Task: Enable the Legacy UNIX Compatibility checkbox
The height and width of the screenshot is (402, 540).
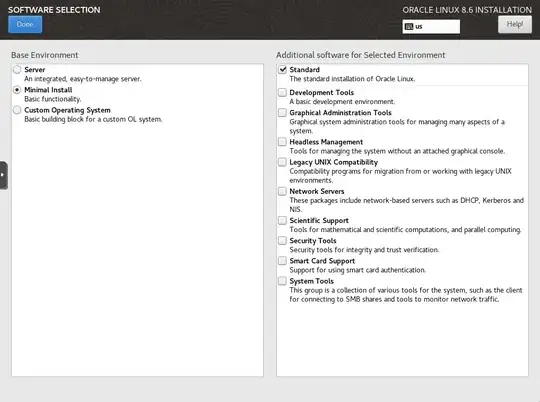Action: click(282, 162)
